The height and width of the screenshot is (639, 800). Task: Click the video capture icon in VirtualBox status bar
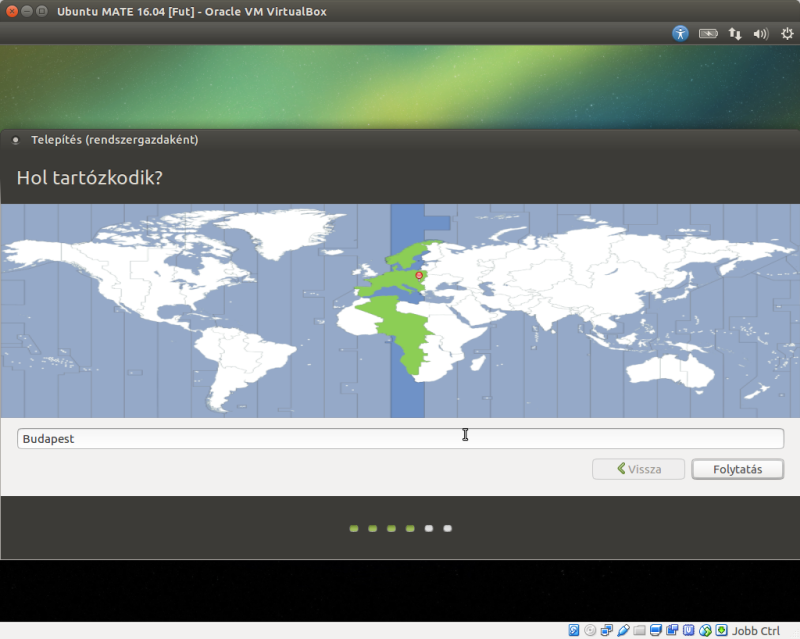[672, 630]
